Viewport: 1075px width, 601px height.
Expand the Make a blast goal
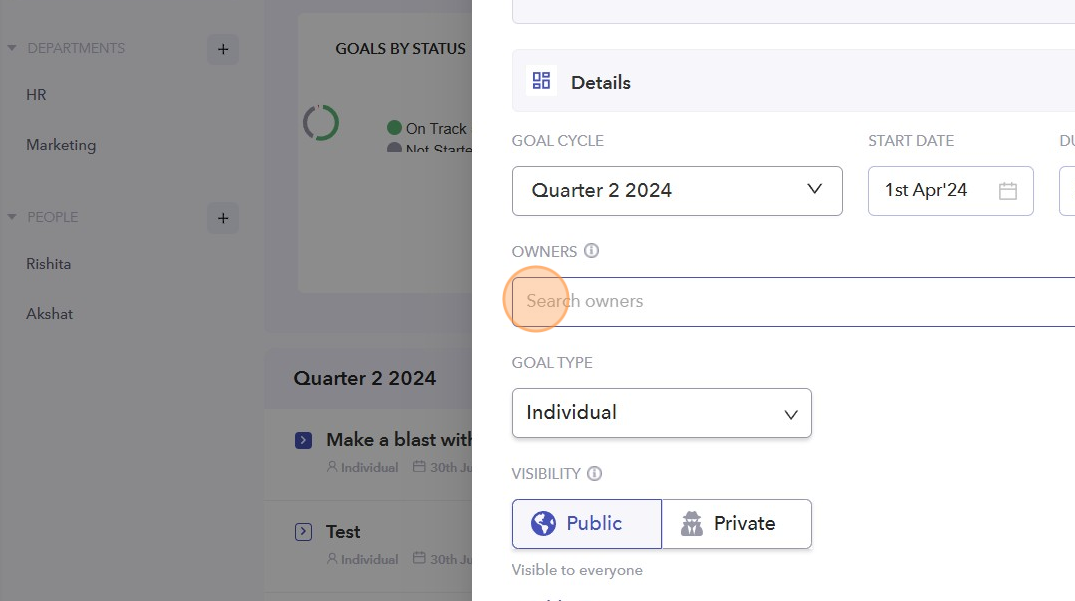pos(304,440)
